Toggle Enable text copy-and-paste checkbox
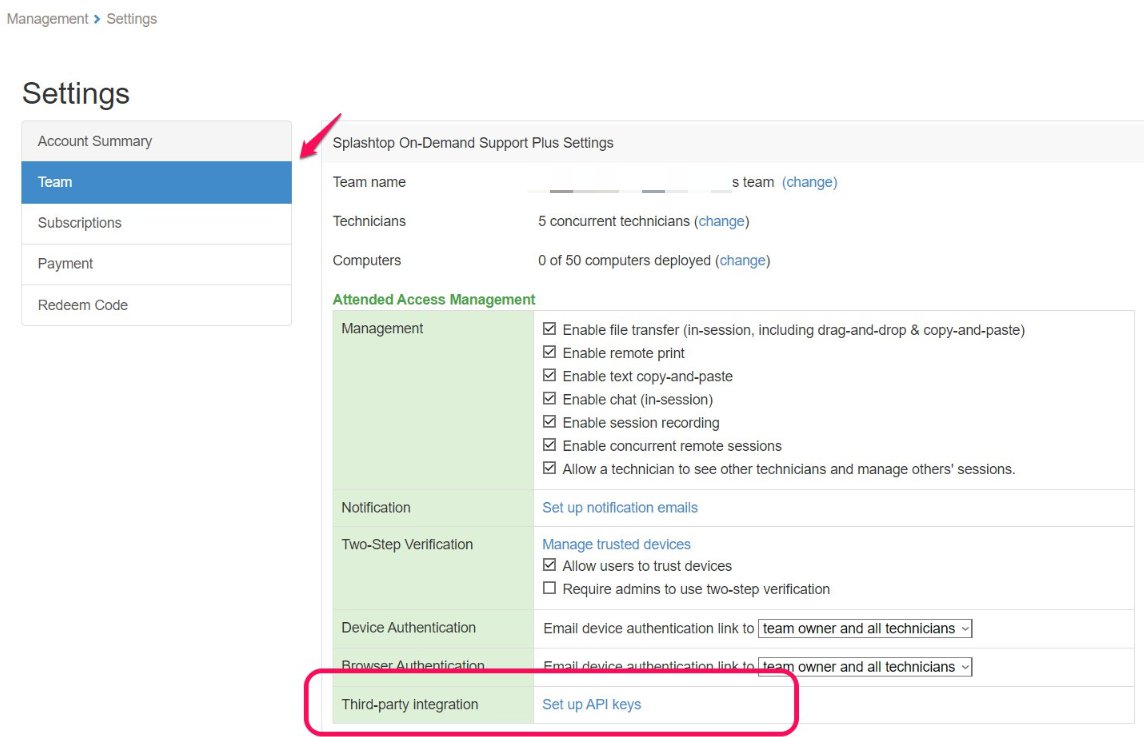Image resolution: width=1144 pixels, height=737 pixels. pyautogui.click(x=549, y=376)
